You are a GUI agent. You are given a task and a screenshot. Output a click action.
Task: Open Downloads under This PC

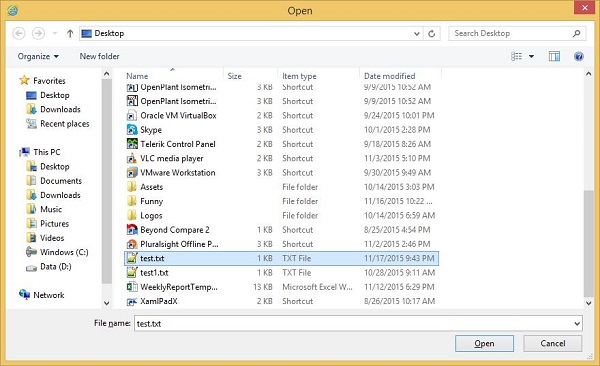(53, 195)
